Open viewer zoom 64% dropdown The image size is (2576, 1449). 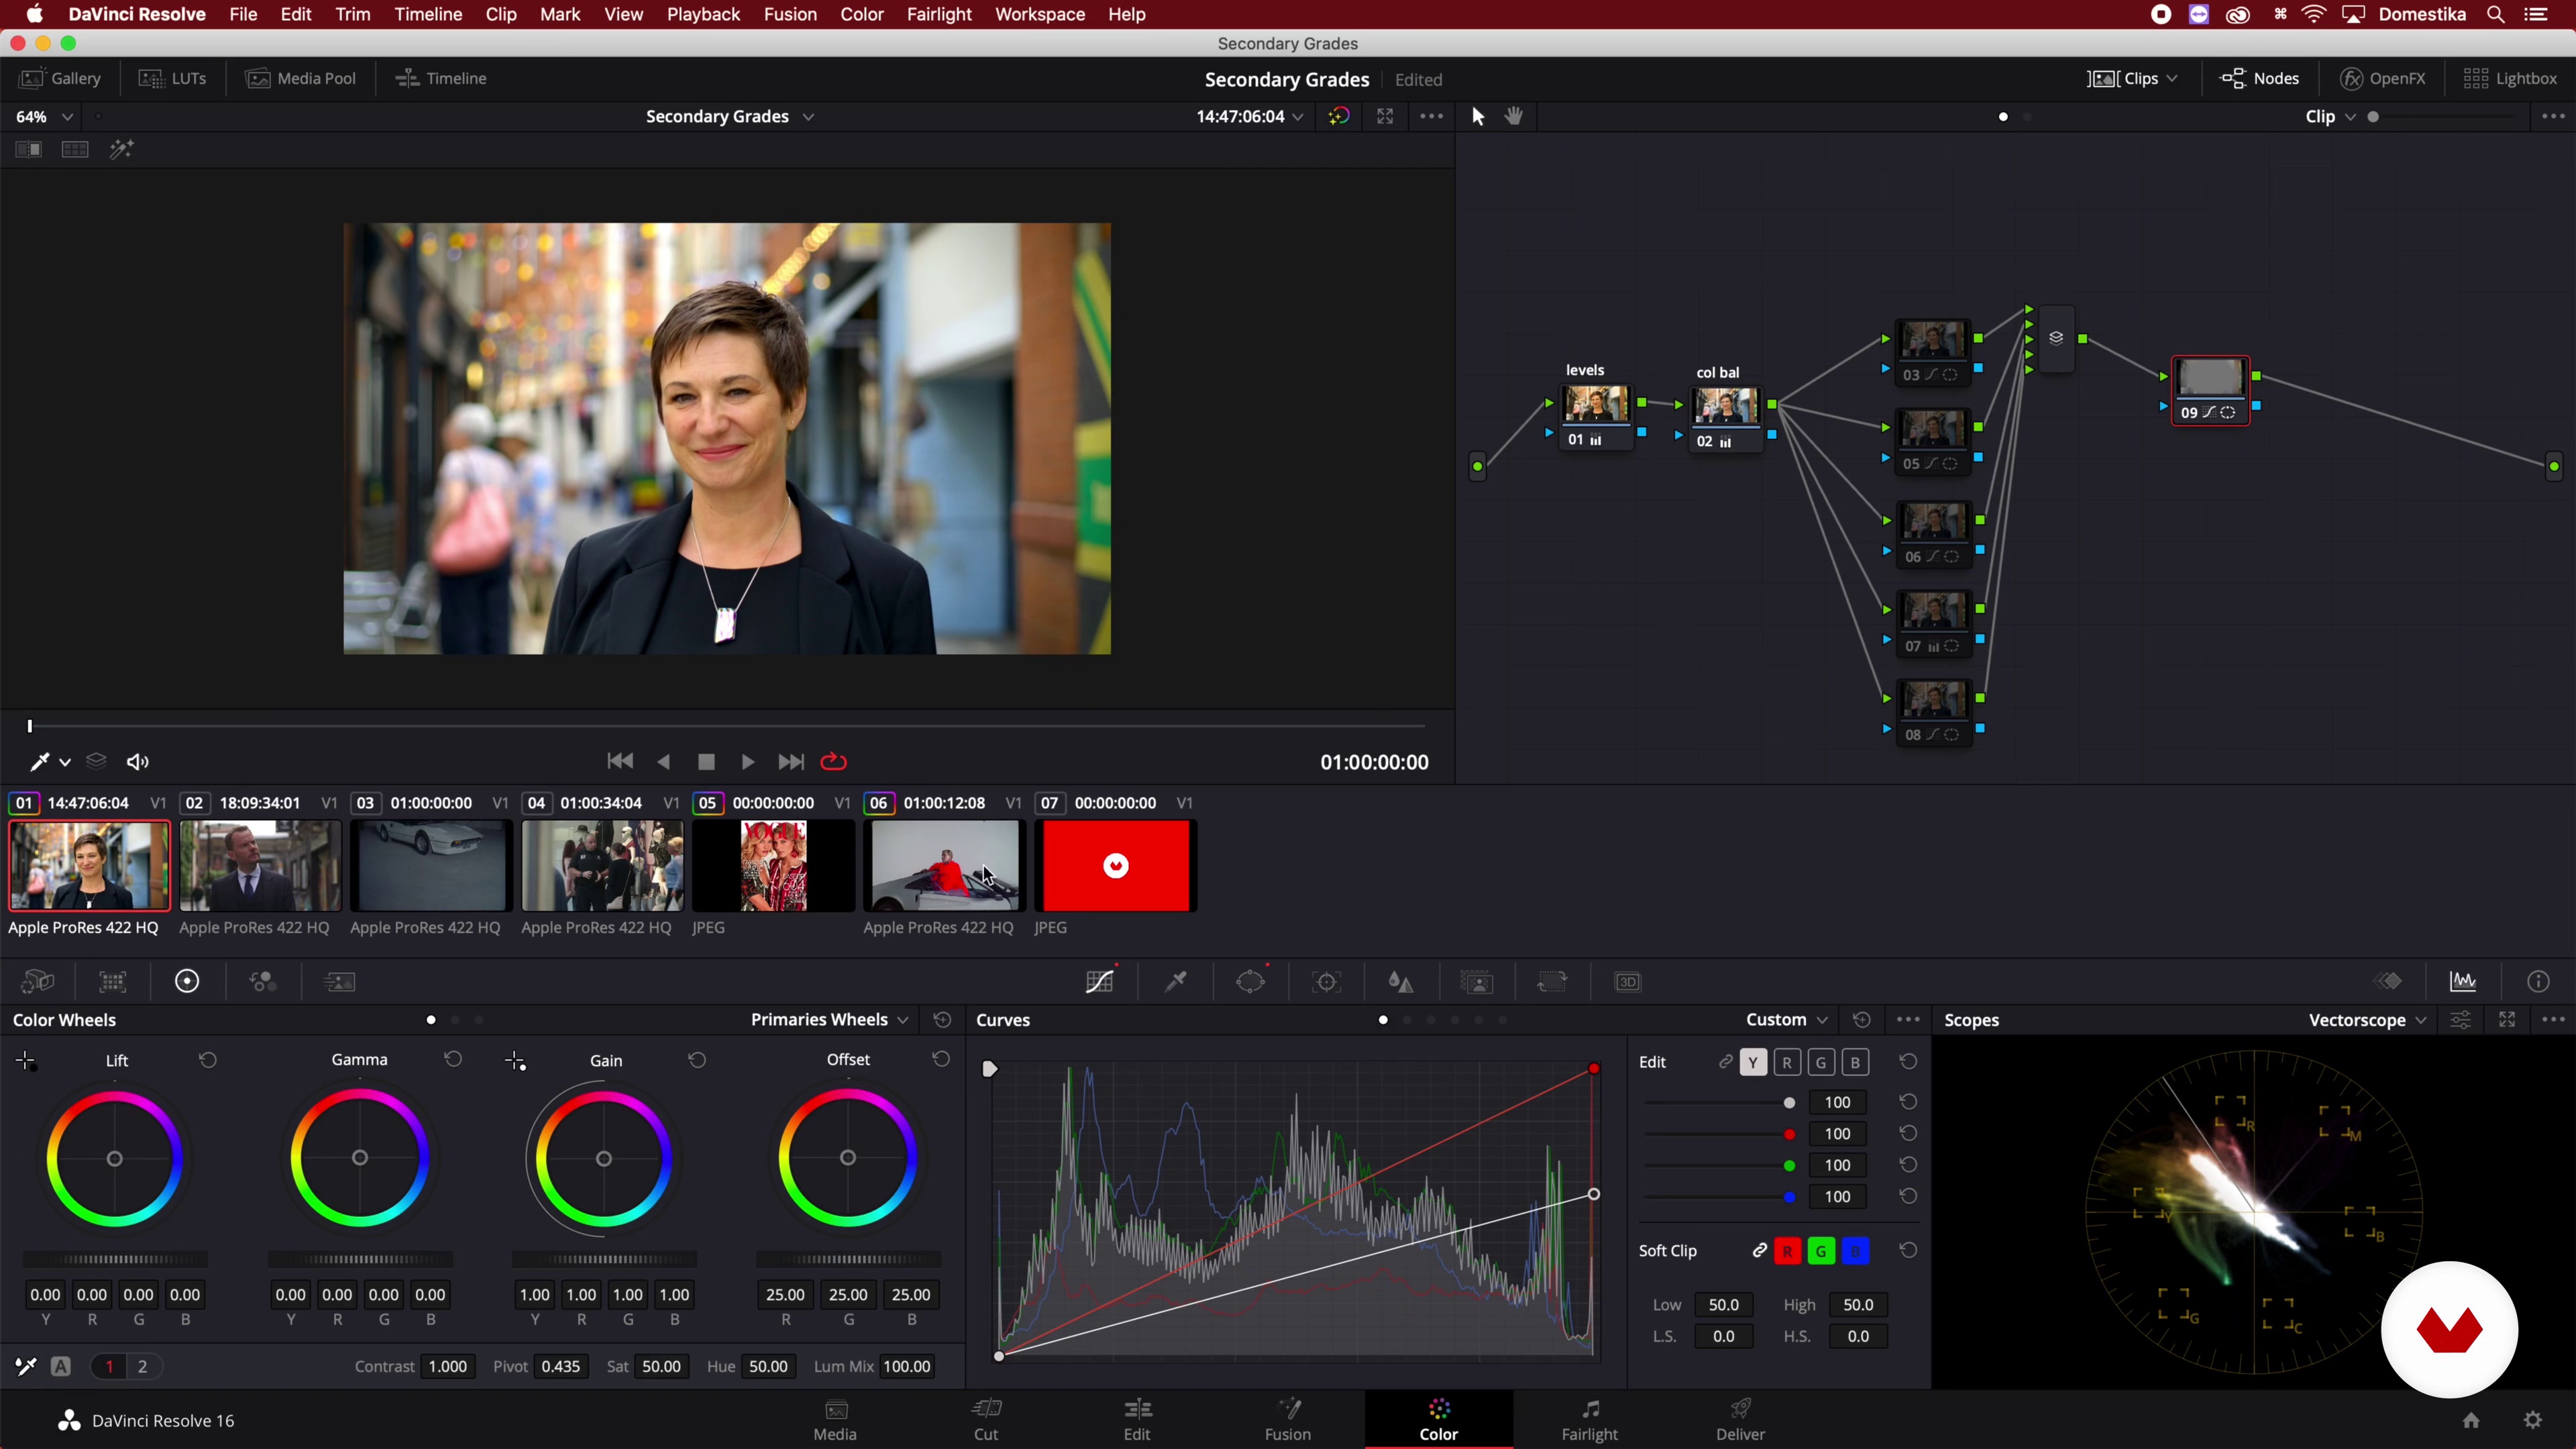44,117
